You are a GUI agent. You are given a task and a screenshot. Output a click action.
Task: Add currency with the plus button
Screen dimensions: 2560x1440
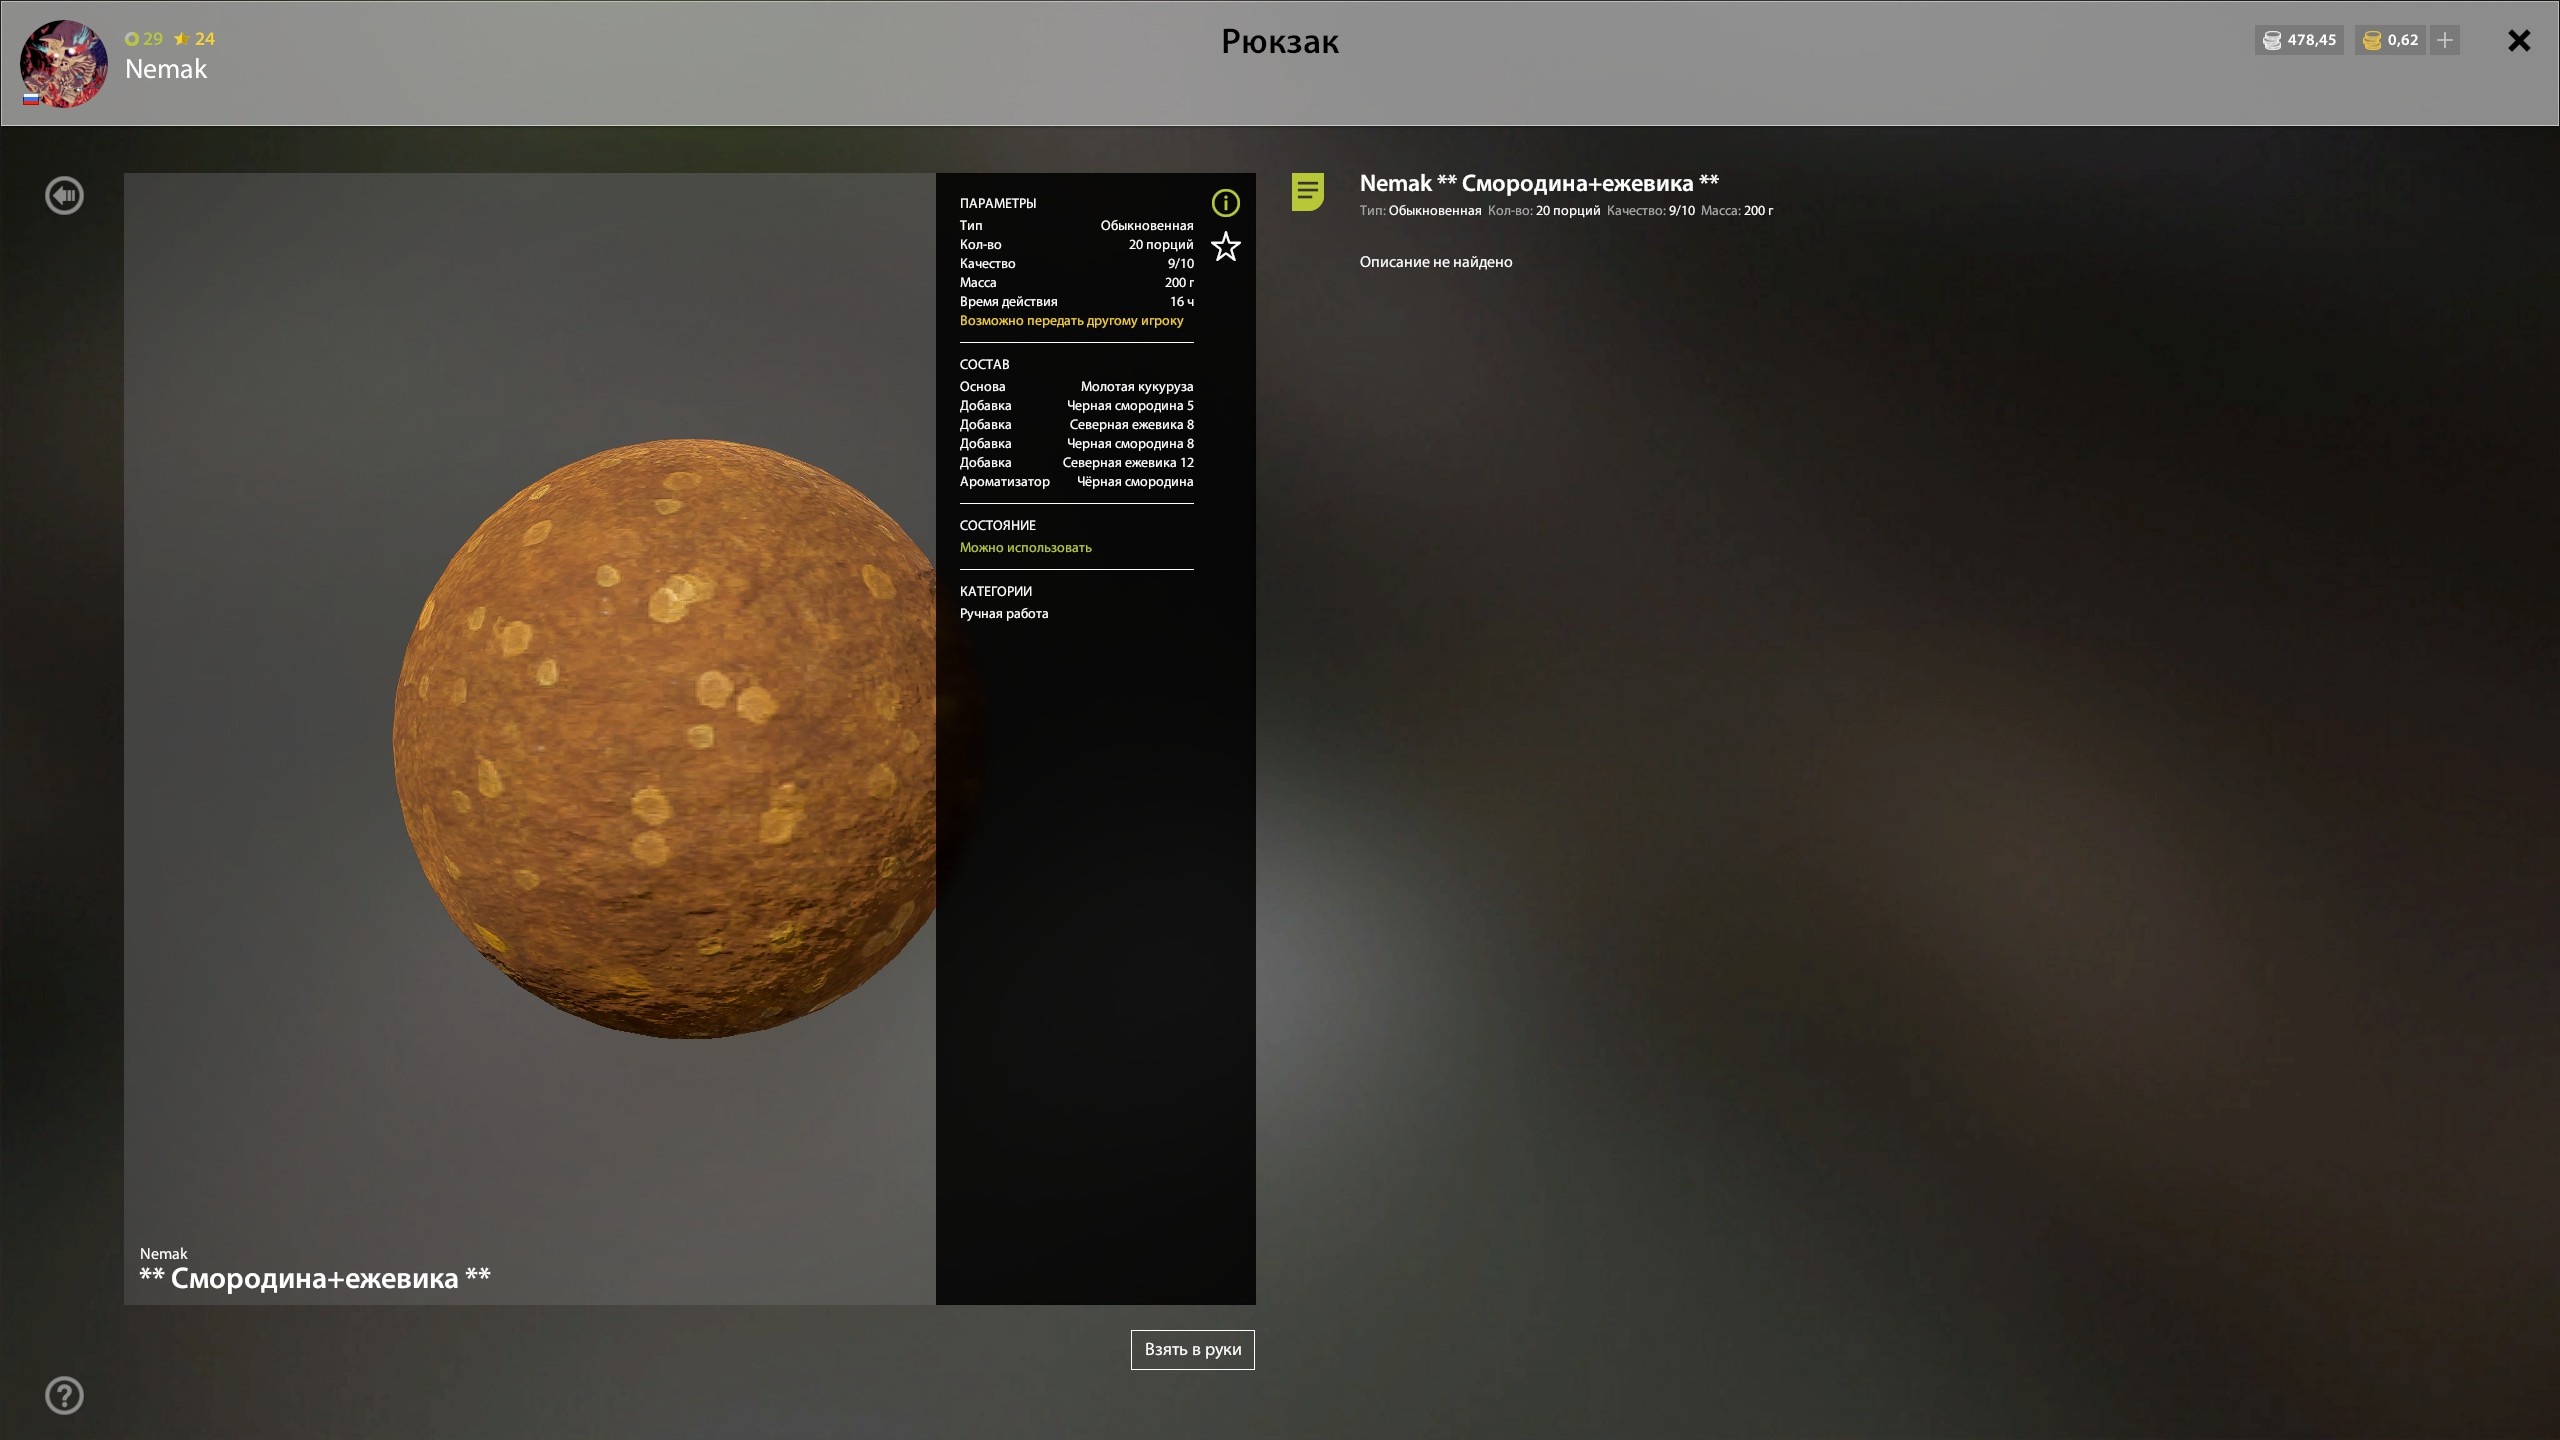tap(2445, 40)
